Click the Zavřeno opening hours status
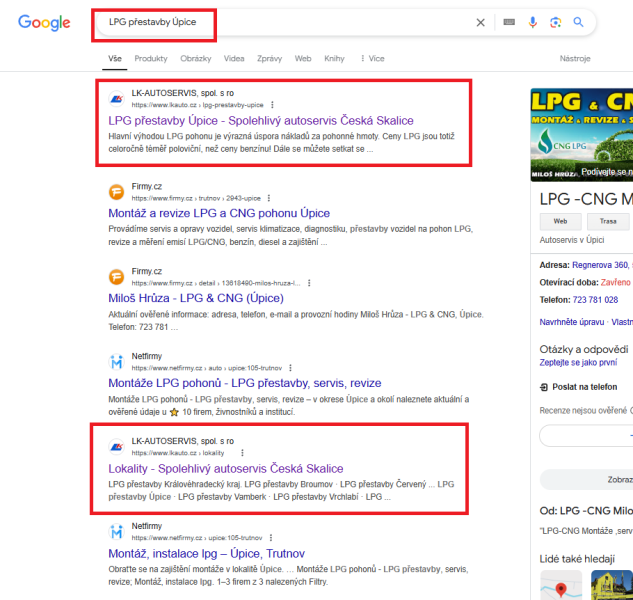Image resolution: width=633 pixels, height=600 pixels. pyautogui.click(x=615, y=283)
